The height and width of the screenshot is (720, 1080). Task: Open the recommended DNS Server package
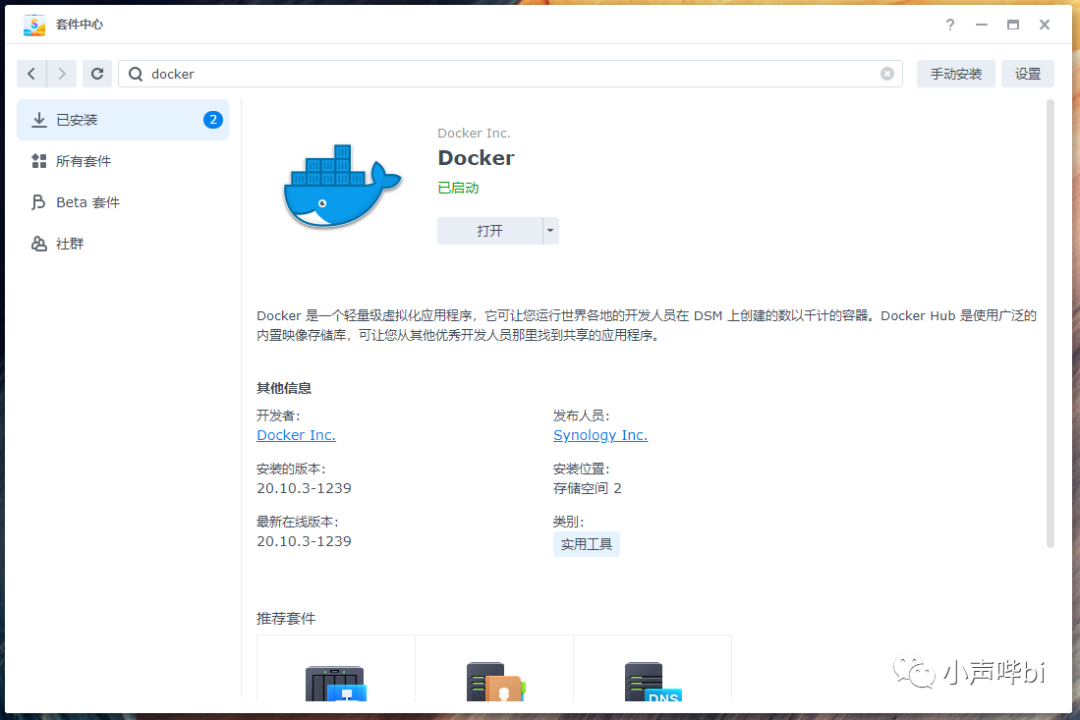[x=652, y=670]
